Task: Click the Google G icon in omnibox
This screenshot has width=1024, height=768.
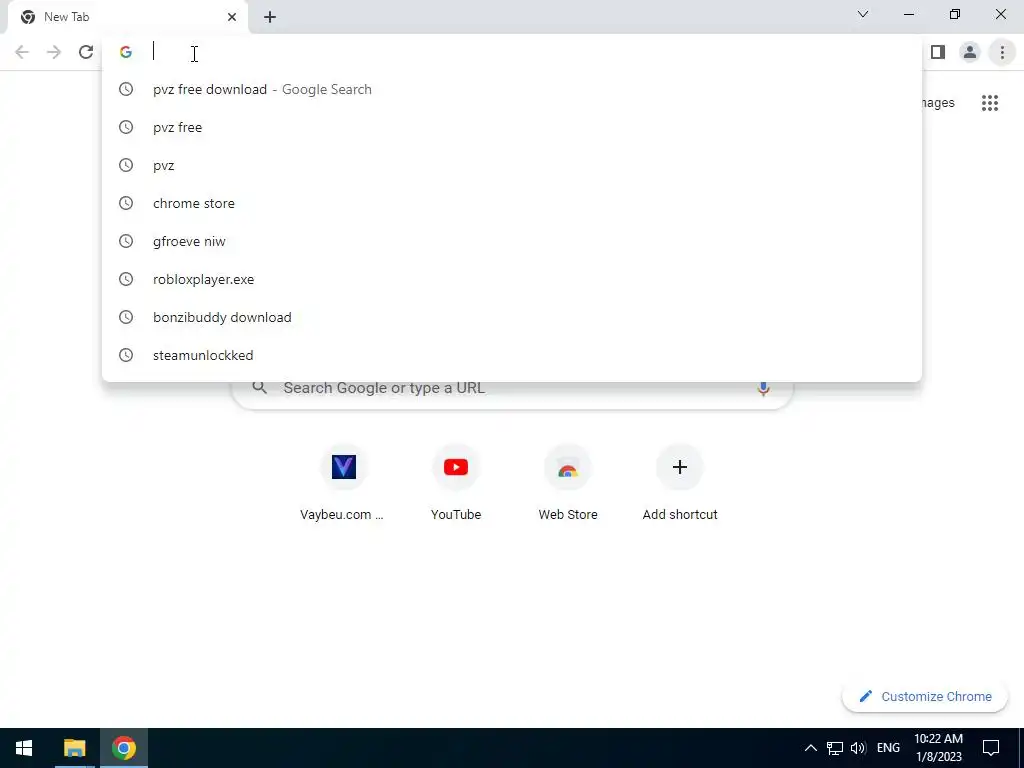Action: 126,52
